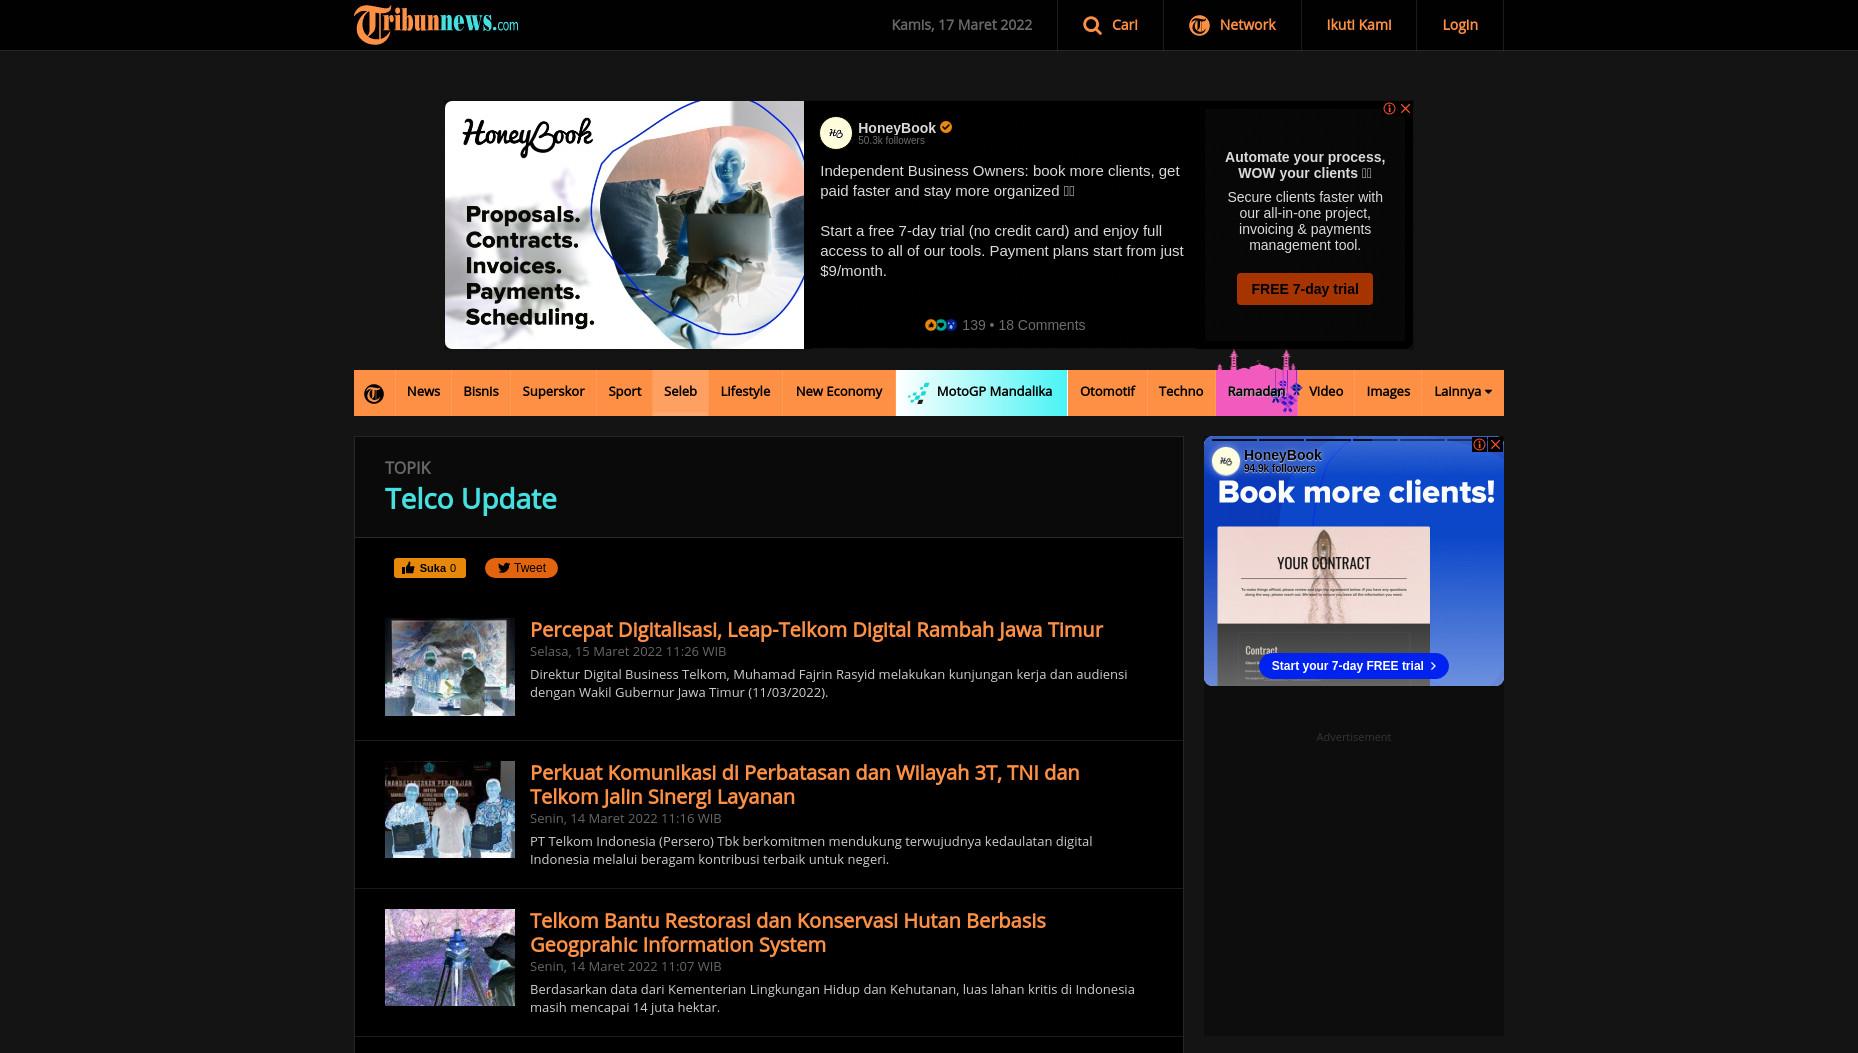
Task: Open article Percepat Digitalisasi Leap-Telkom headline
Action: (x=816, y=629)
